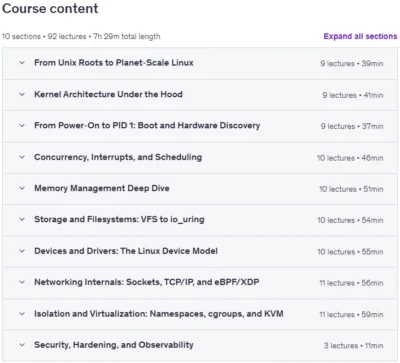Viewport: 400px width, 363px height.
Task: Click chevron beside From Power-On to PID 1
Action: tap(22, 126)
